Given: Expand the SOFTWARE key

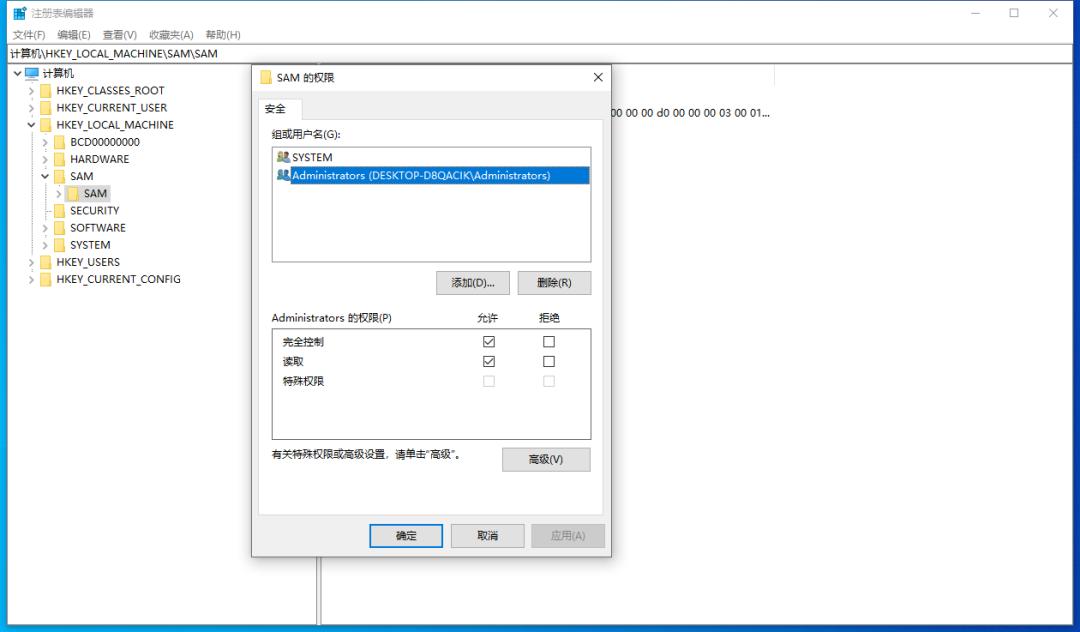Looking at the screenshot, I should (x=45, y=228).
